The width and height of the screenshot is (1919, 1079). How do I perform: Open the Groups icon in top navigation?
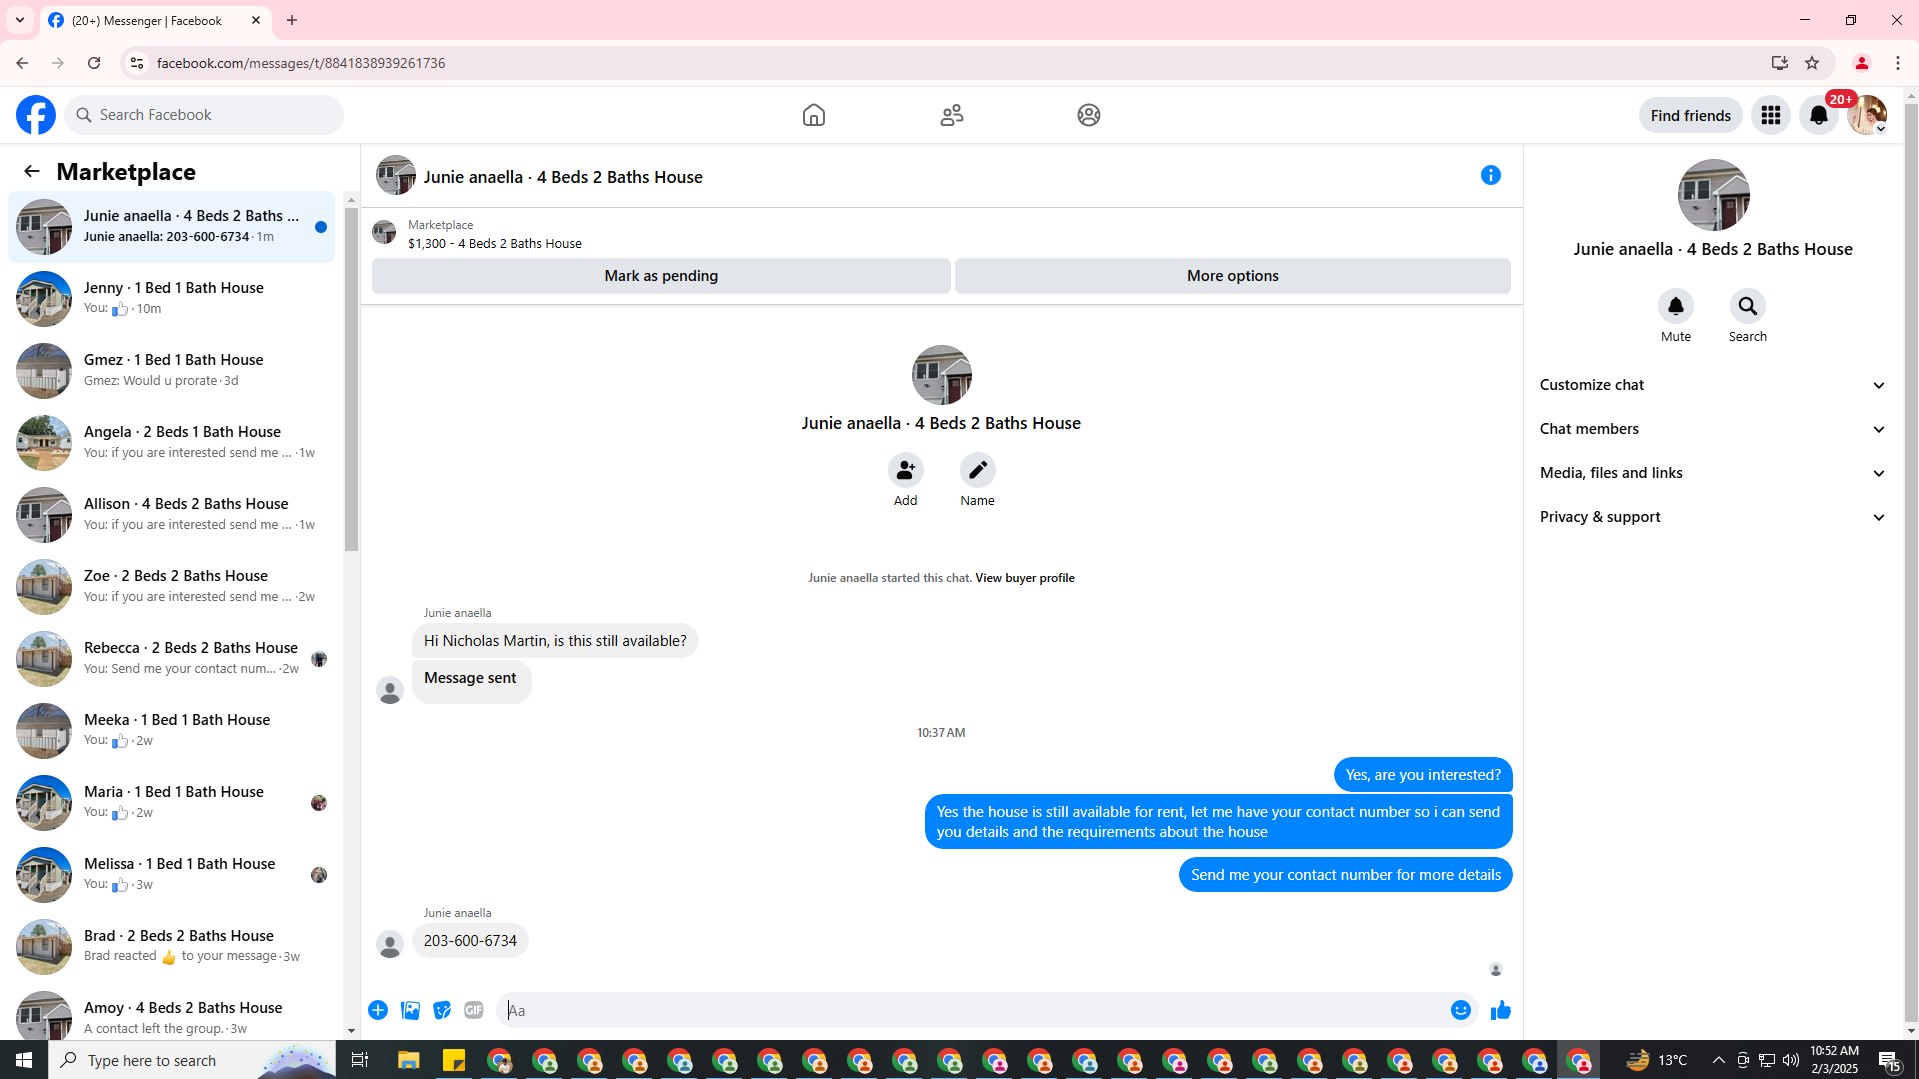click(1089, 115)
